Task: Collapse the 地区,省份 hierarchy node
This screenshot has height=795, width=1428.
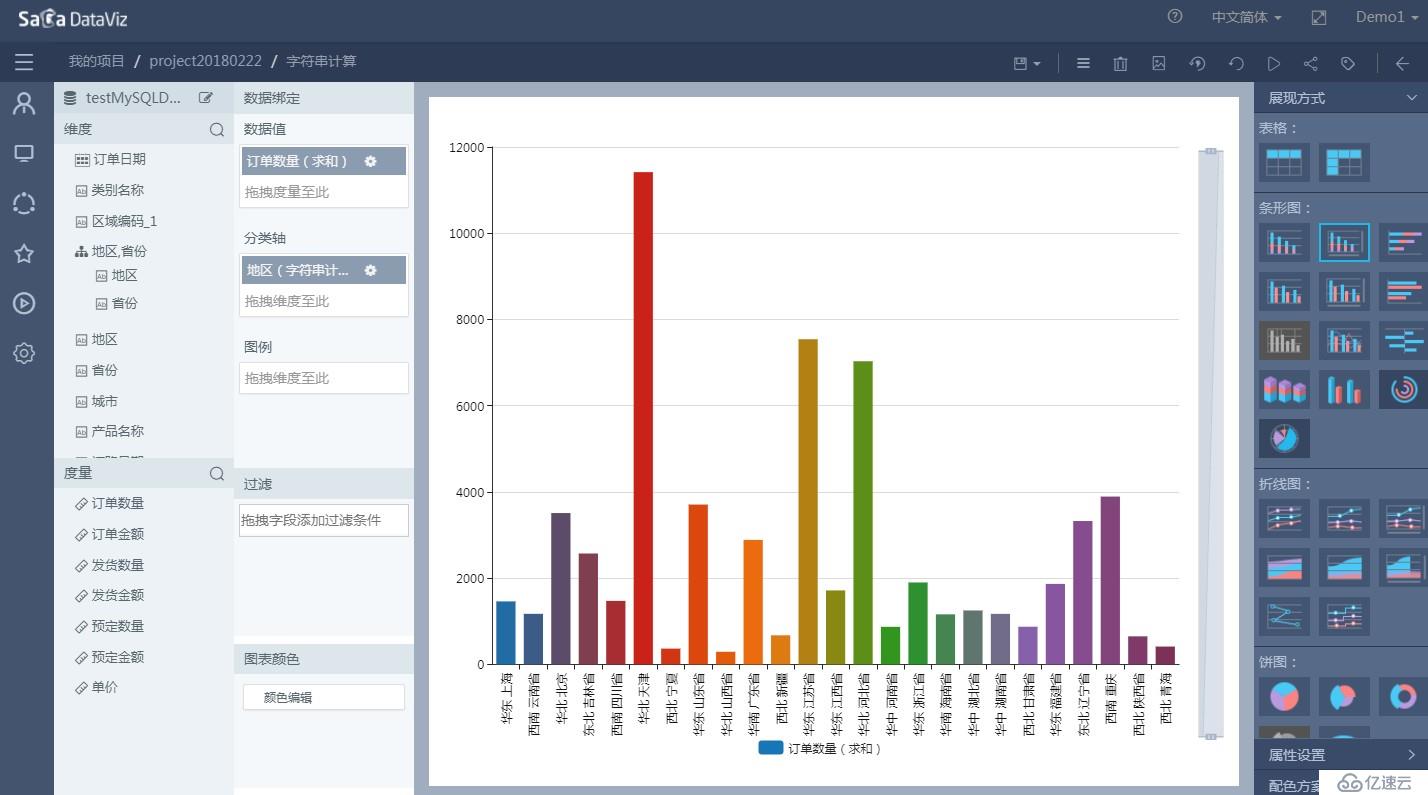Action: (x=81, y=252)
